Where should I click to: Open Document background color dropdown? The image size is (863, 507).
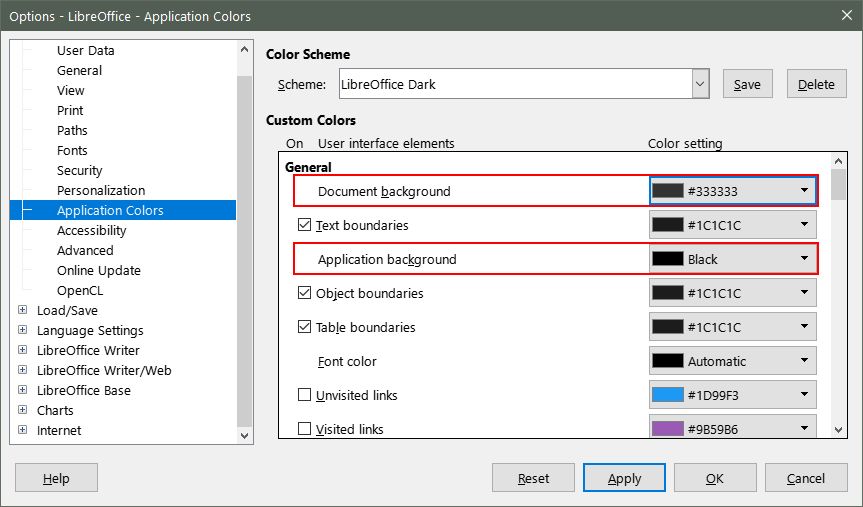(804, 191)
